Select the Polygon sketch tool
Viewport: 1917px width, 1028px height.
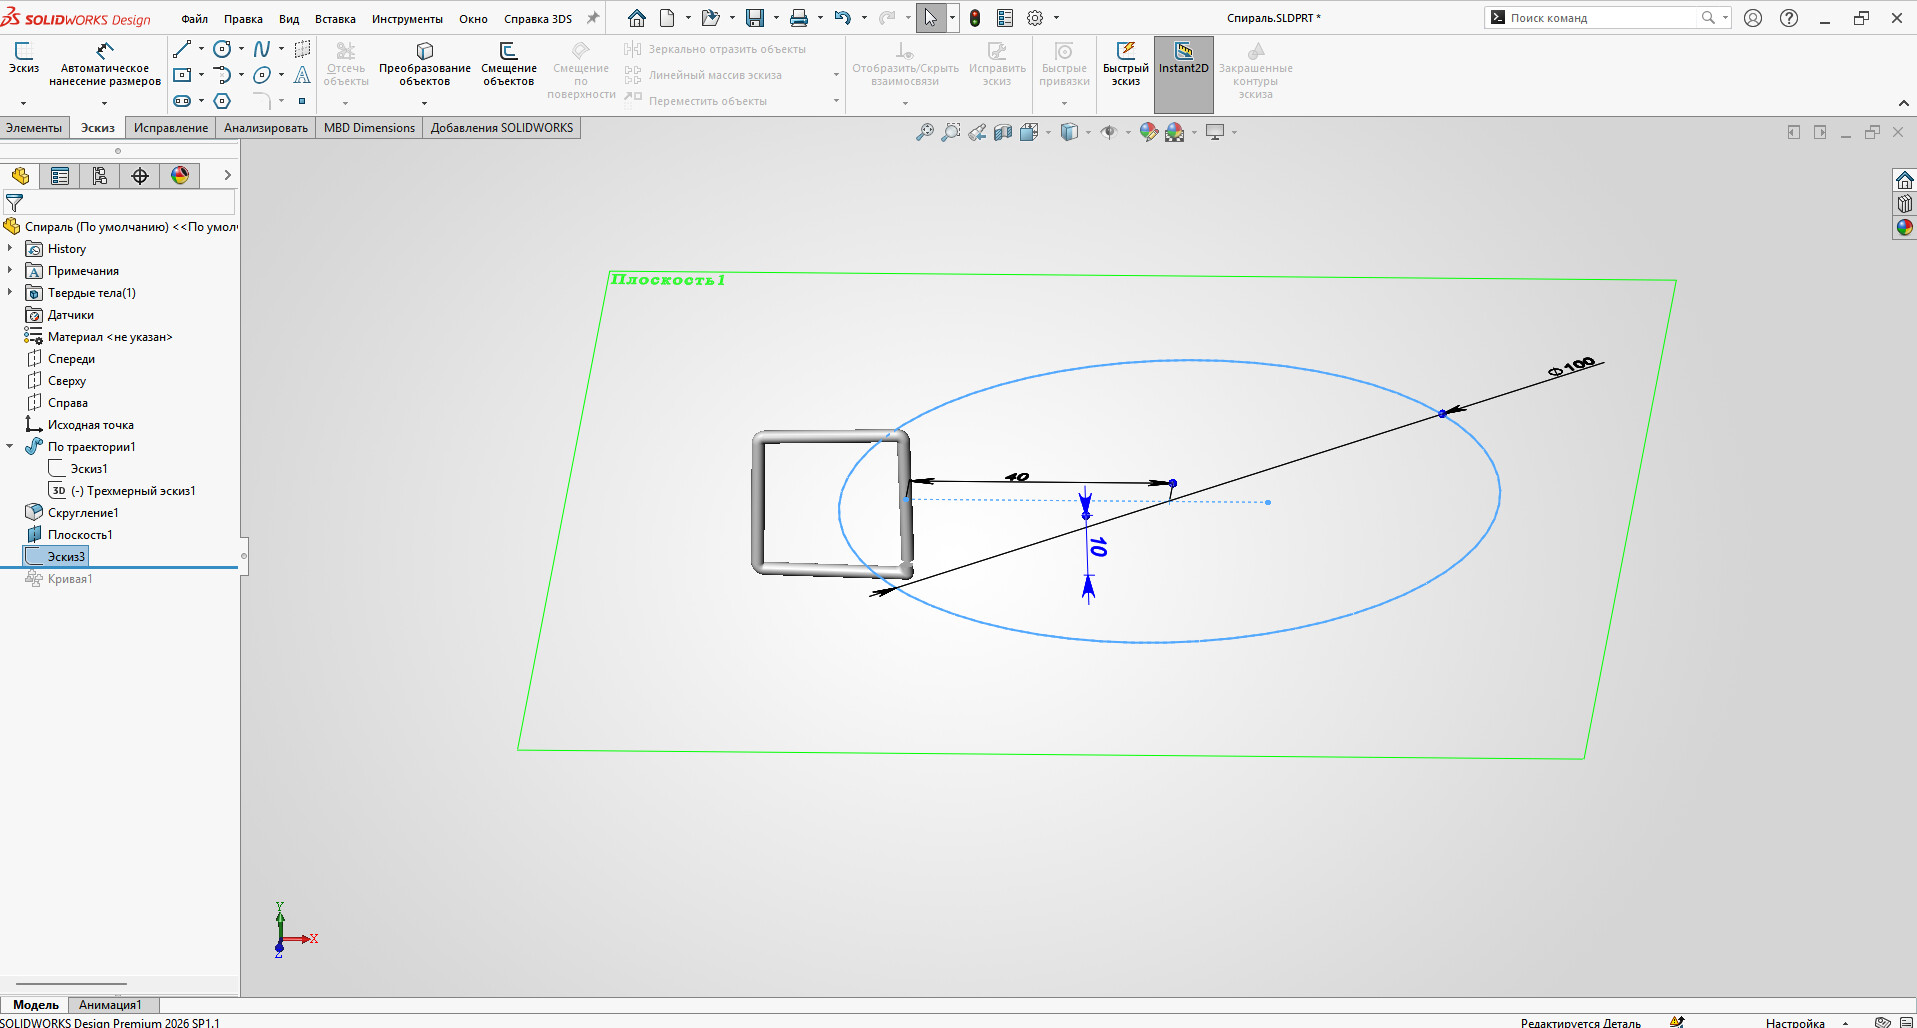222,101
